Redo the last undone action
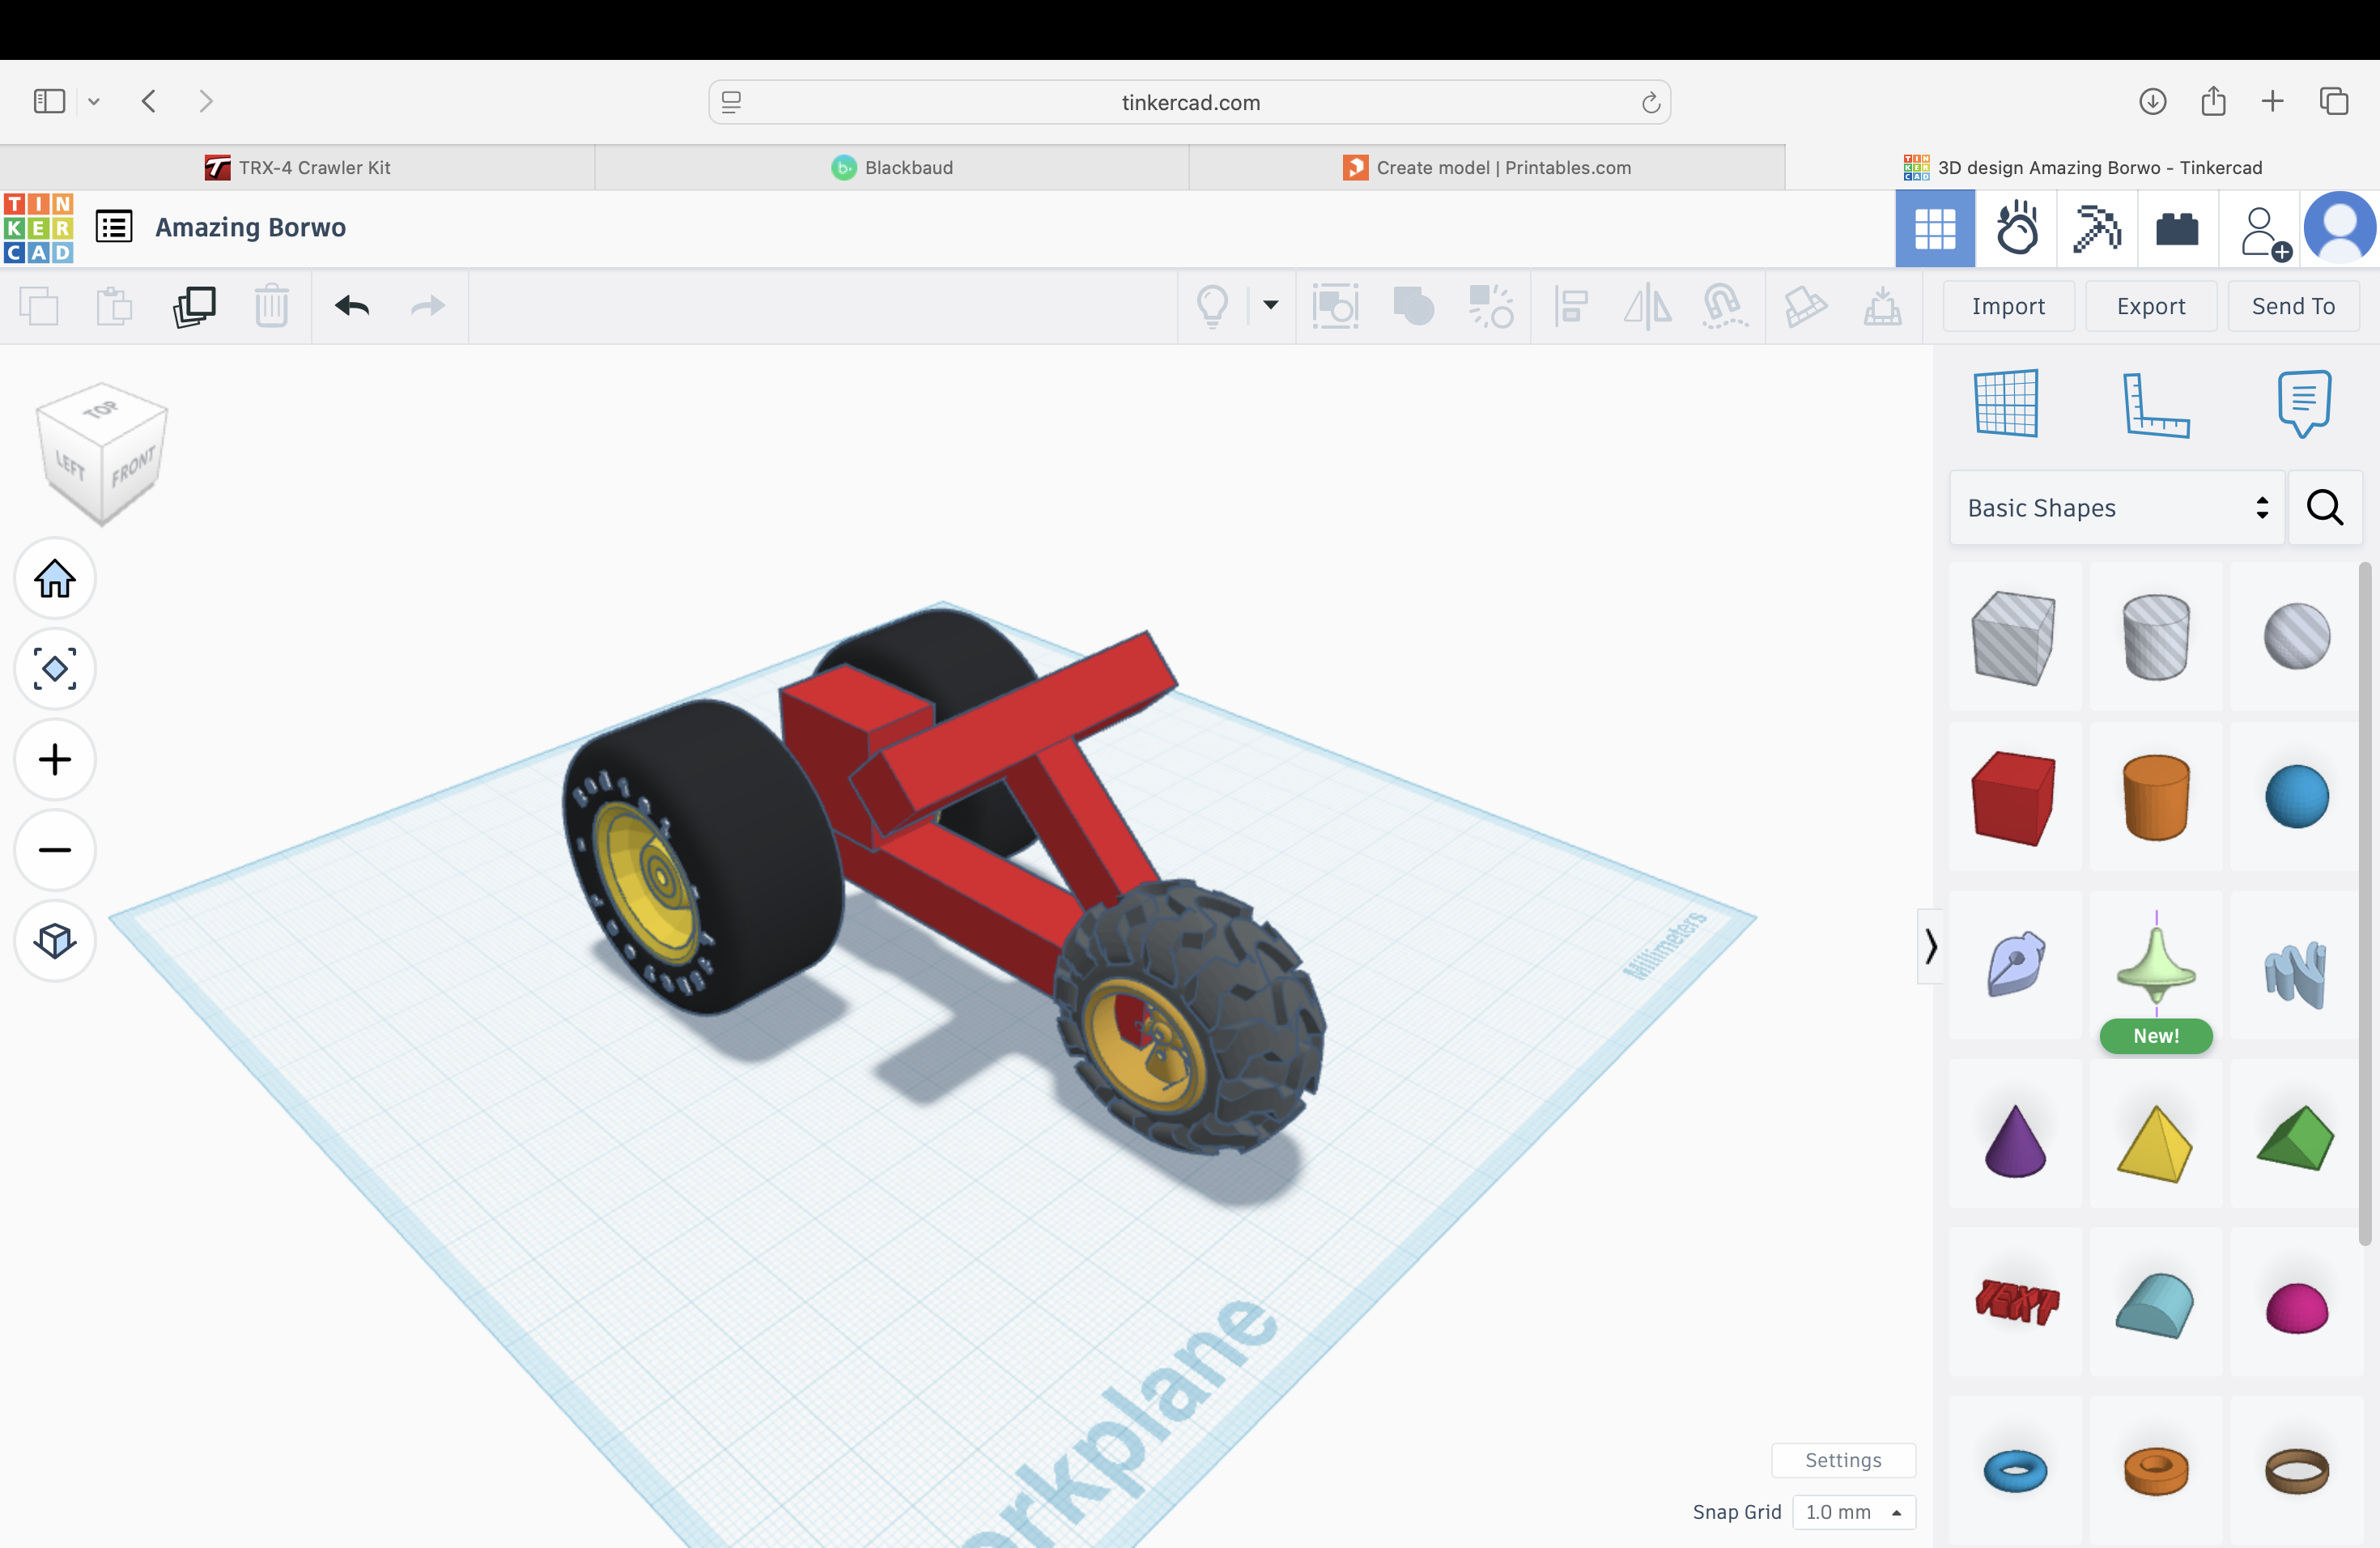This screenshot has width=2380, height=1548. click(428, 305)
